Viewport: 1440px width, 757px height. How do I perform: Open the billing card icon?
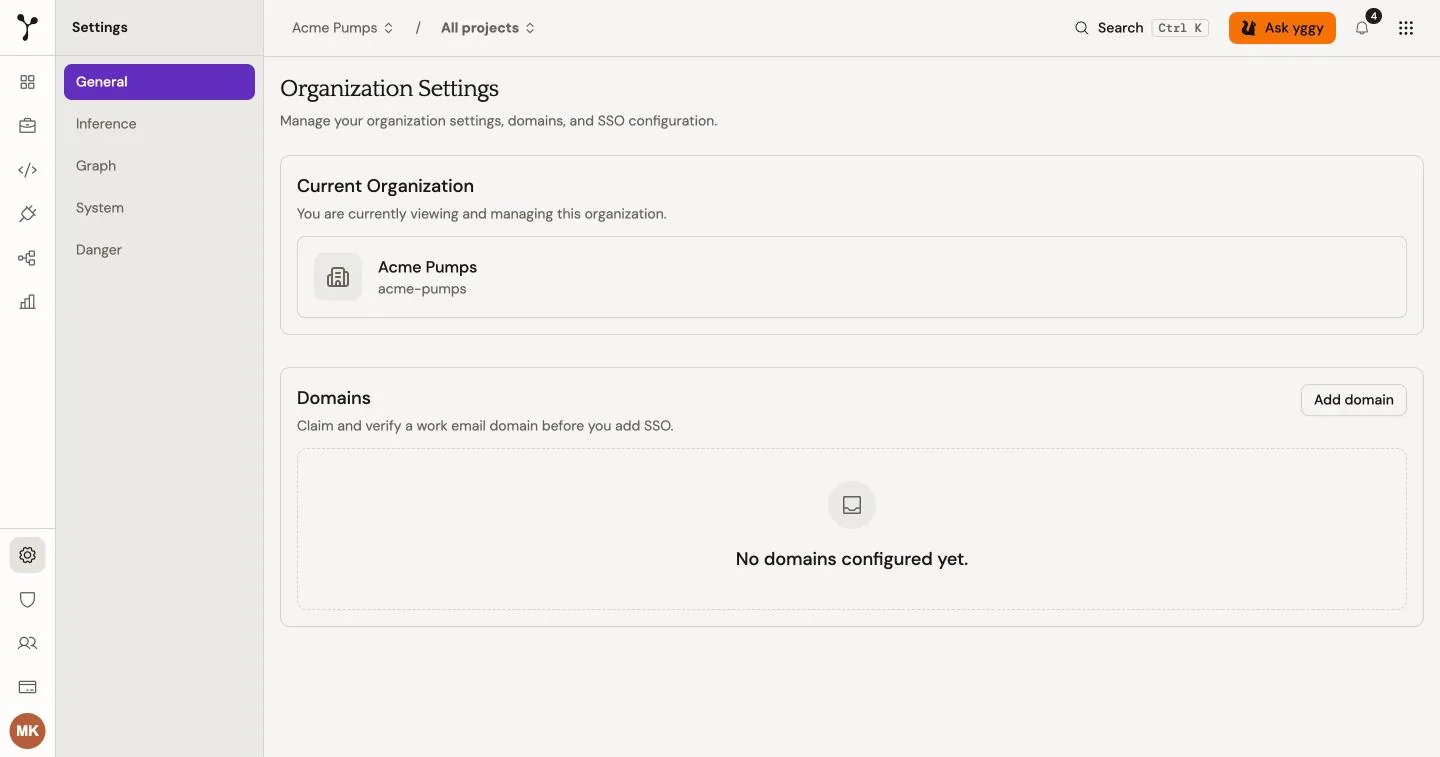(x=27, y=687)
